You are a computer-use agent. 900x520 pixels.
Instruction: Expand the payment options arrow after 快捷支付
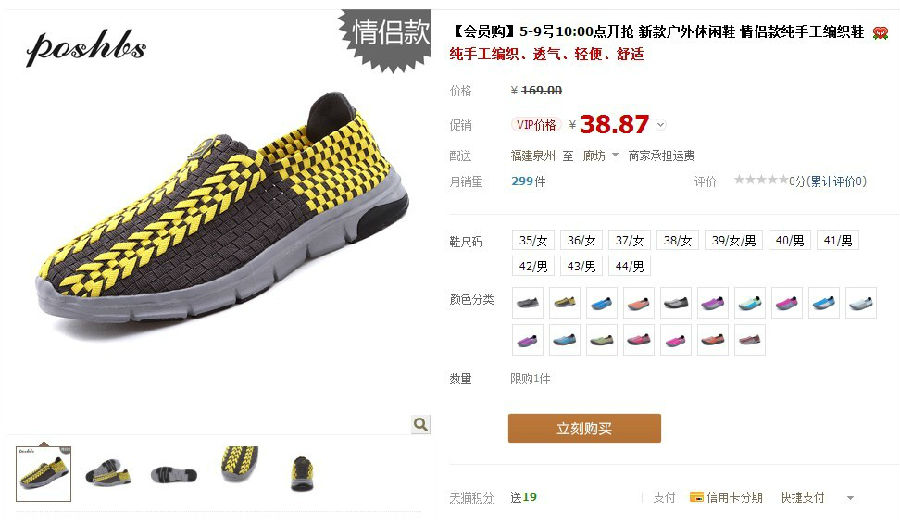pyautogui.click(x=851, y=498)
